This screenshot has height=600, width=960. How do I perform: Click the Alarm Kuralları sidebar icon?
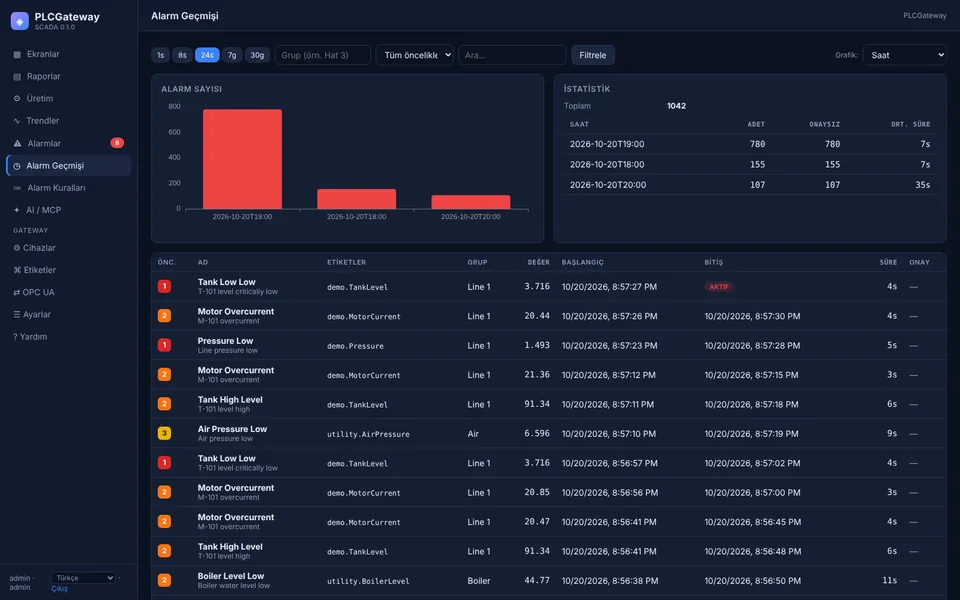pos(17,188)
